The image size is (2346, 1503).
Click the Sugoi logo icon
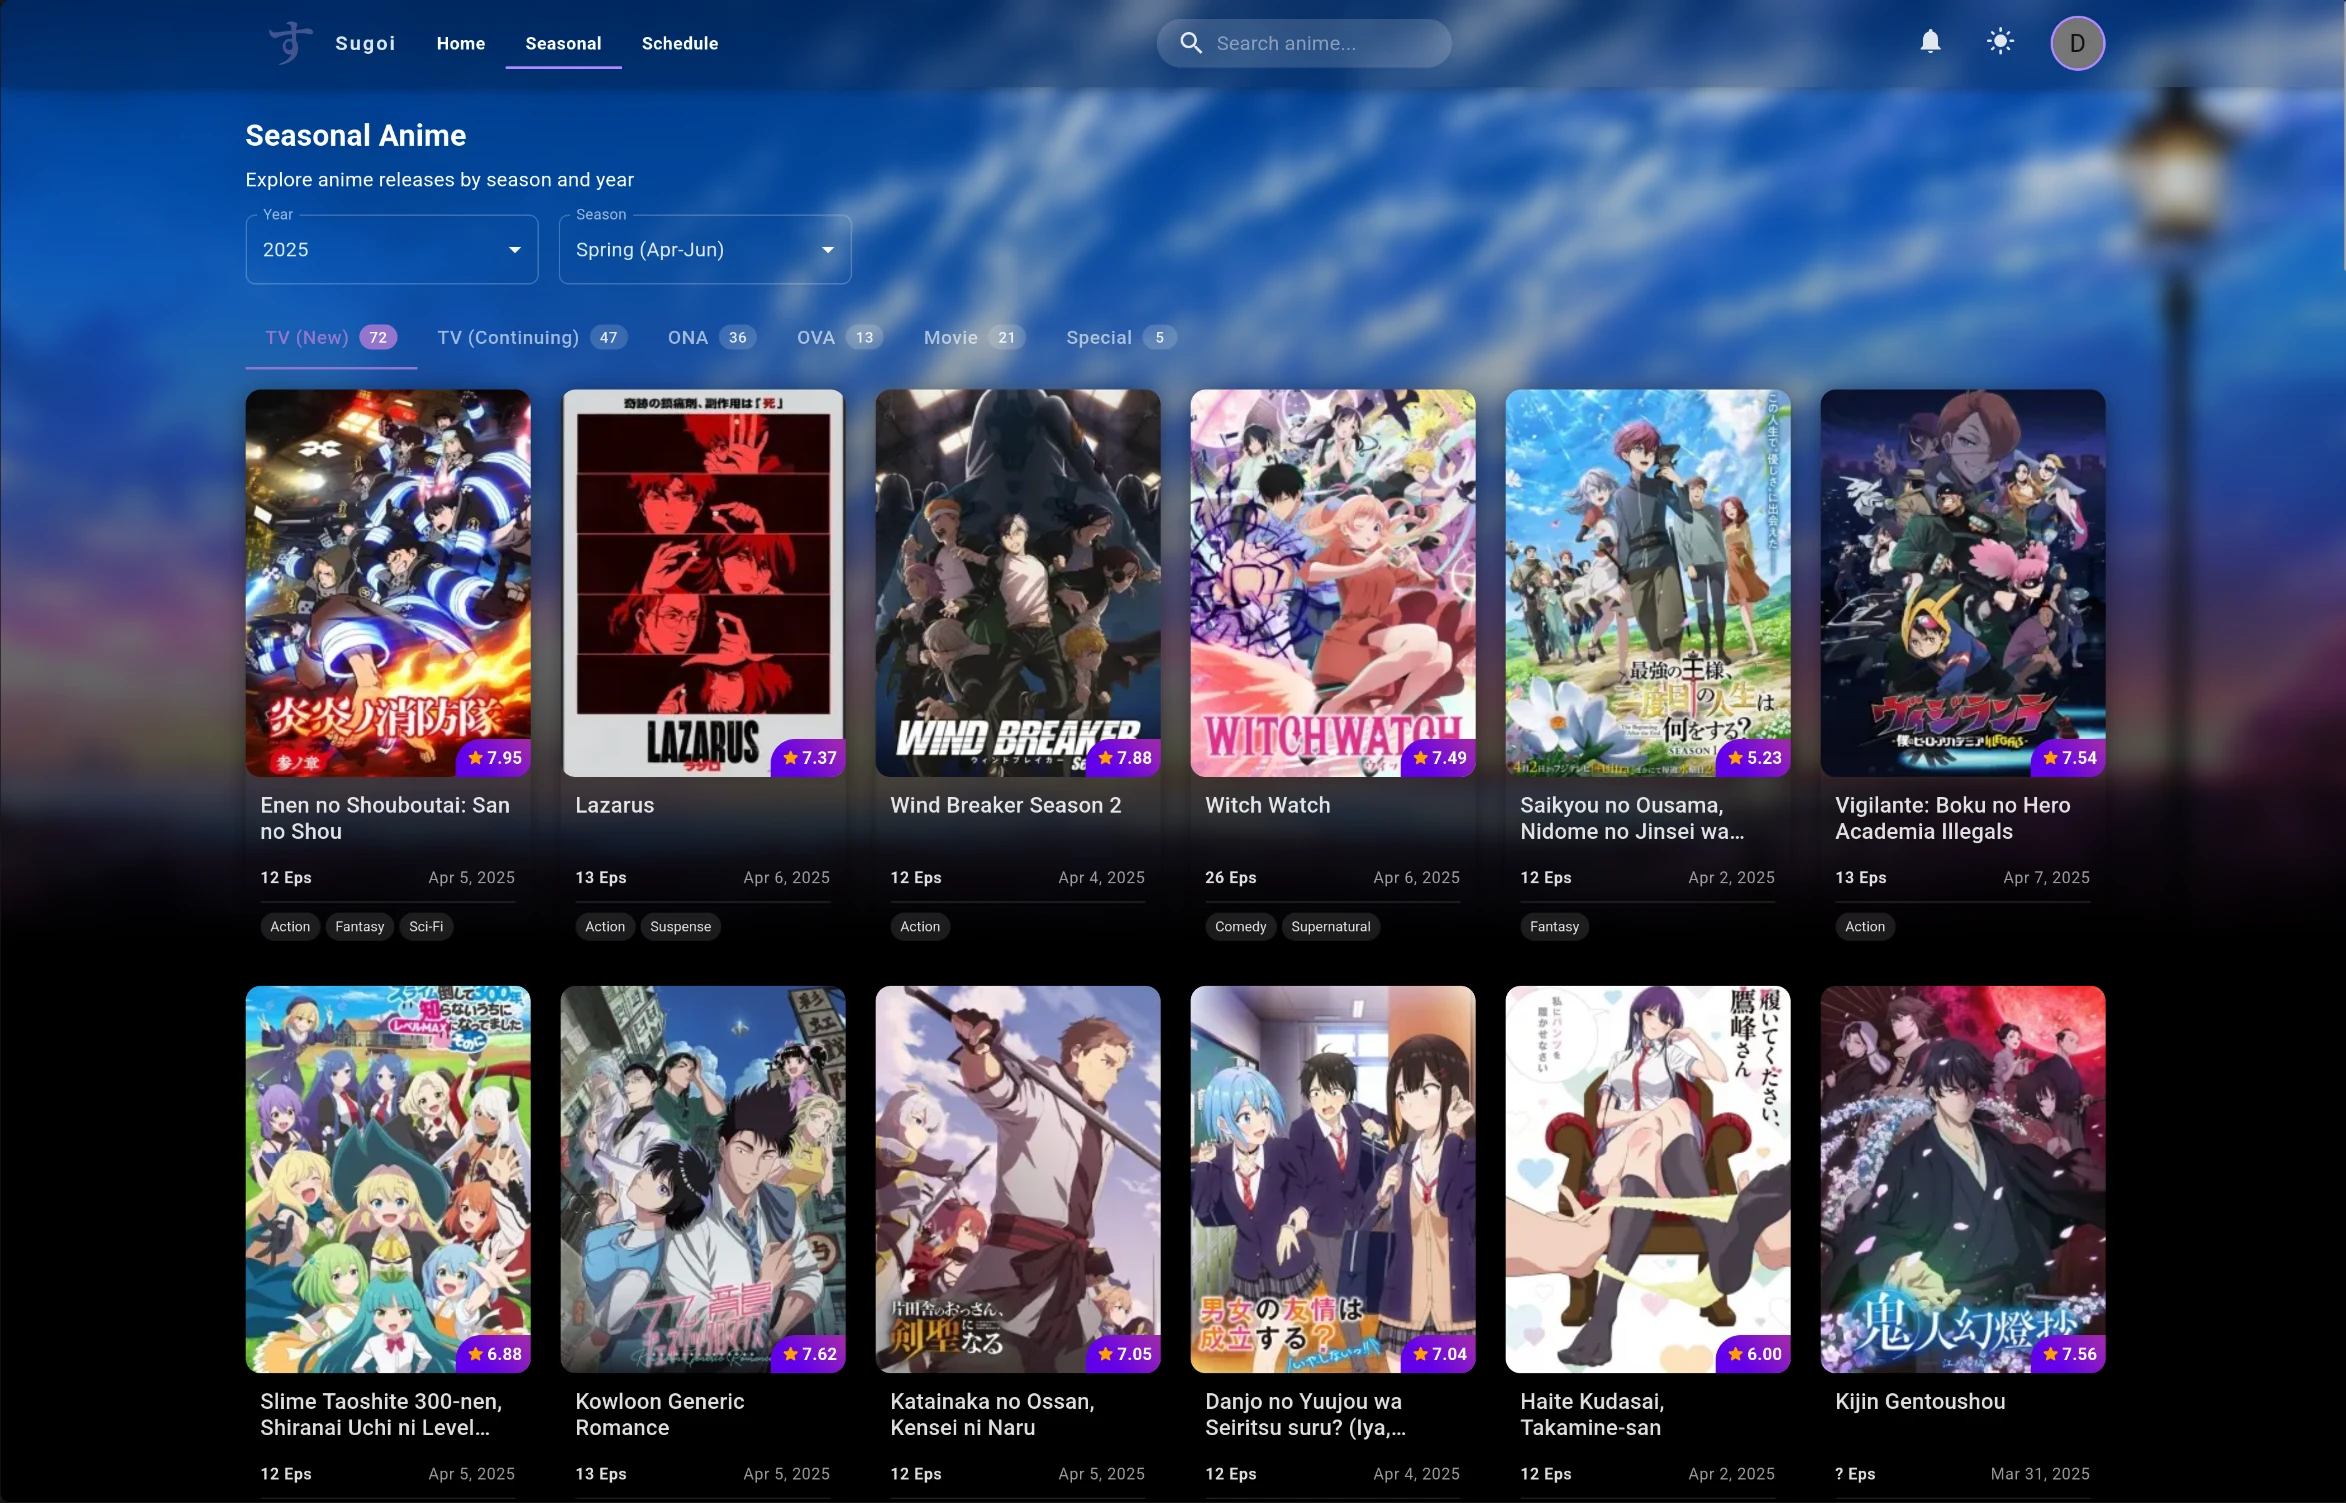pyautogui.click(x=290, y=43)
